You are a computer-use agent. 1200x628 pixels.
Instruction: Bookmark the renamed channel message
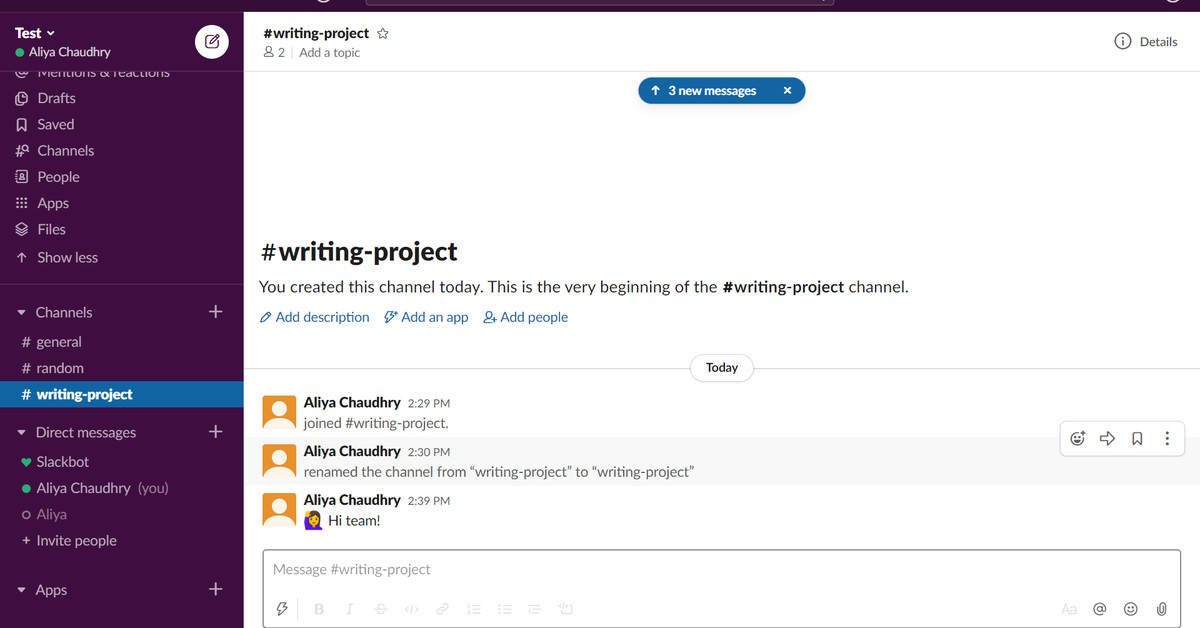tap(1137, 438)
